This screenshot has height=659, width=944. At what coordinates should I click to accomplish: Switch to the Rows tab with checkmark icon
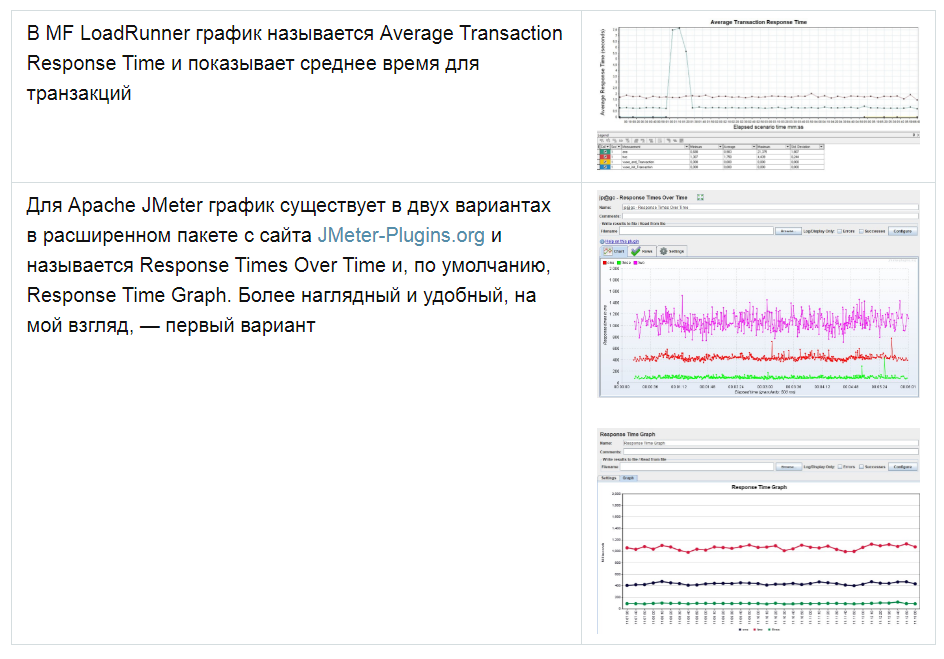642,252
